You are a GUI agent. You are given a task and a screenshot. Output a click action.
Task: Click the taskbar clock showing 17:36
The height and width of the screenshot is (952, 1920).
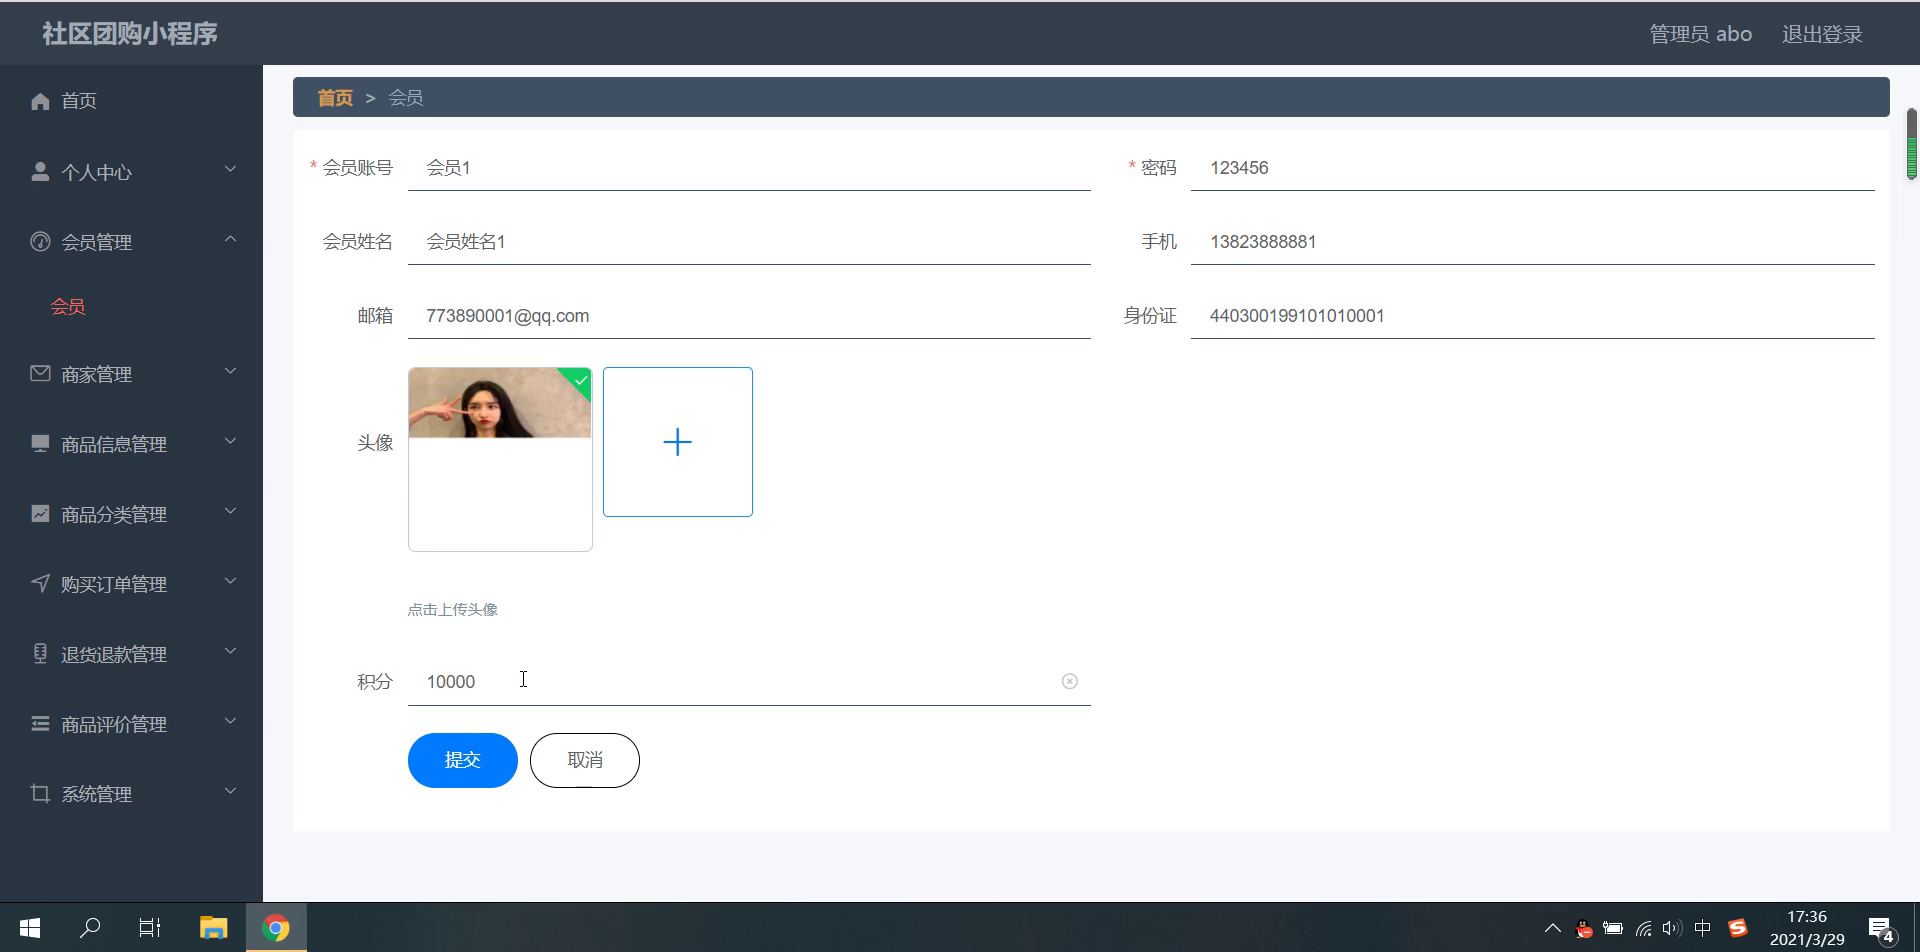[x=1807, y=928]
